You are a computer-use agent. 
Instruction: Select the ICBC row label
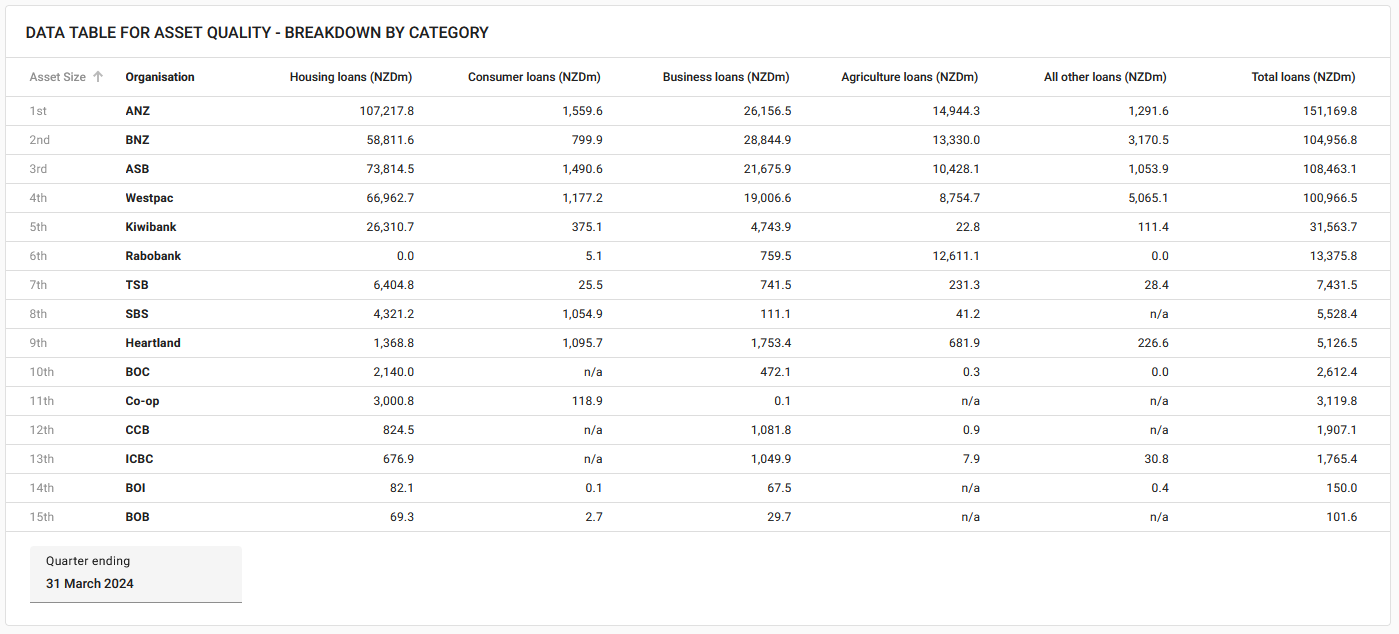[x=139, y=459]
